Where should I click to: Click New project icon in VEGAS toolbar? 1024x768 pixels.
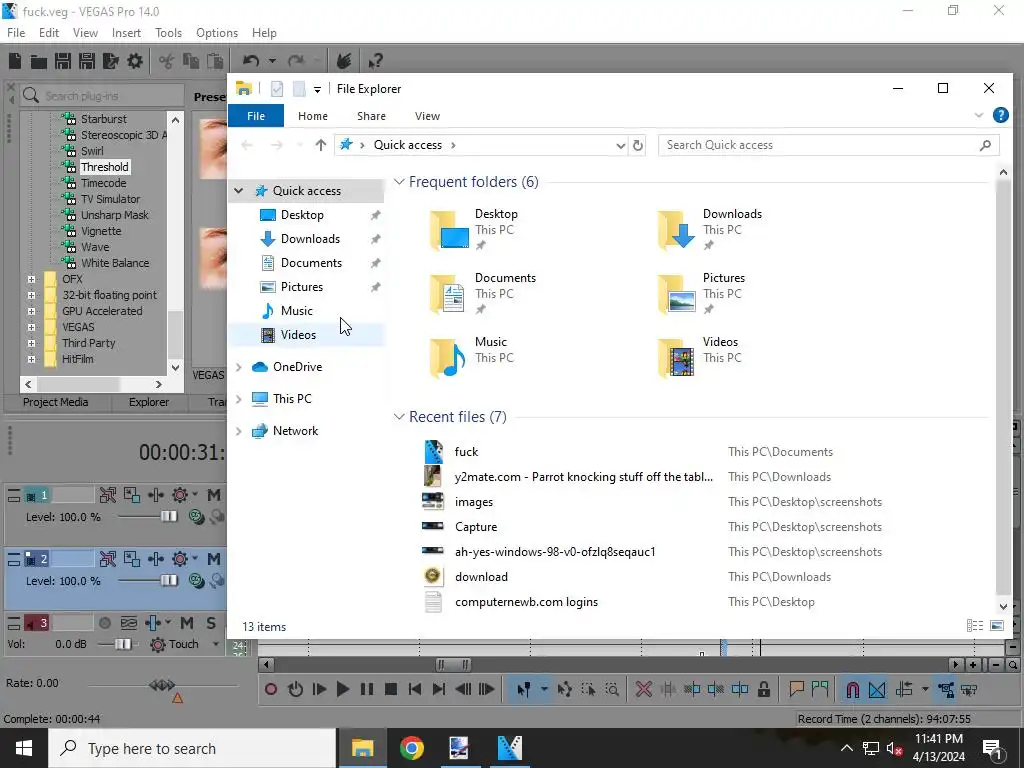coord(14,61)
